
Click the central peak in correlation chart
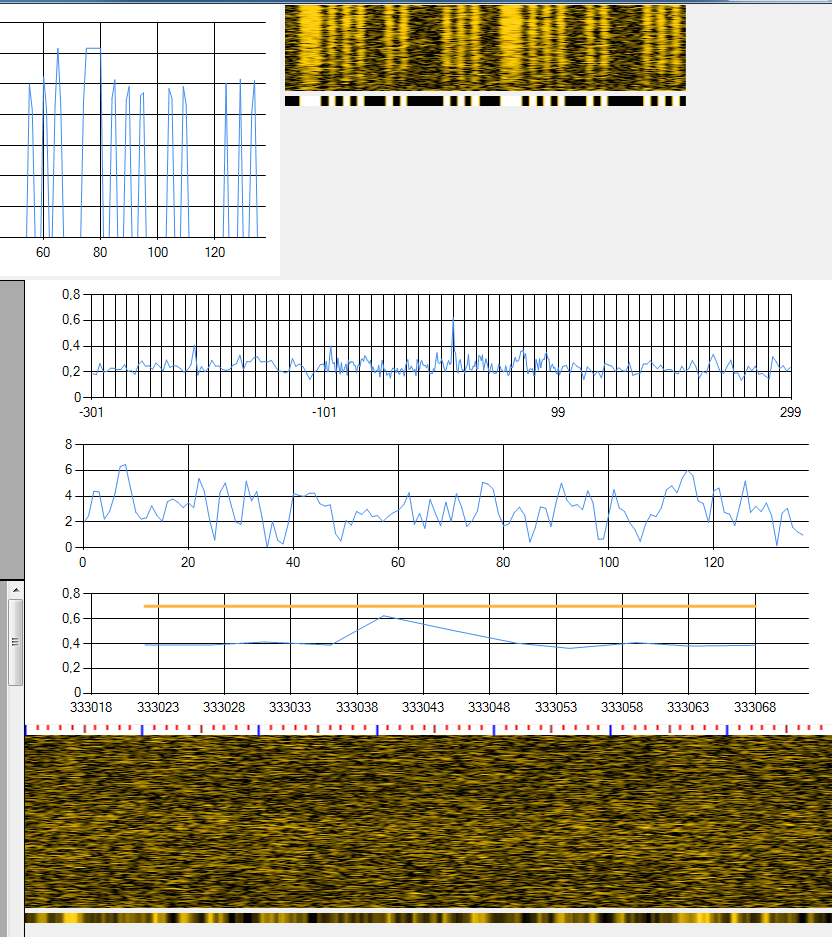pos(453,320)
